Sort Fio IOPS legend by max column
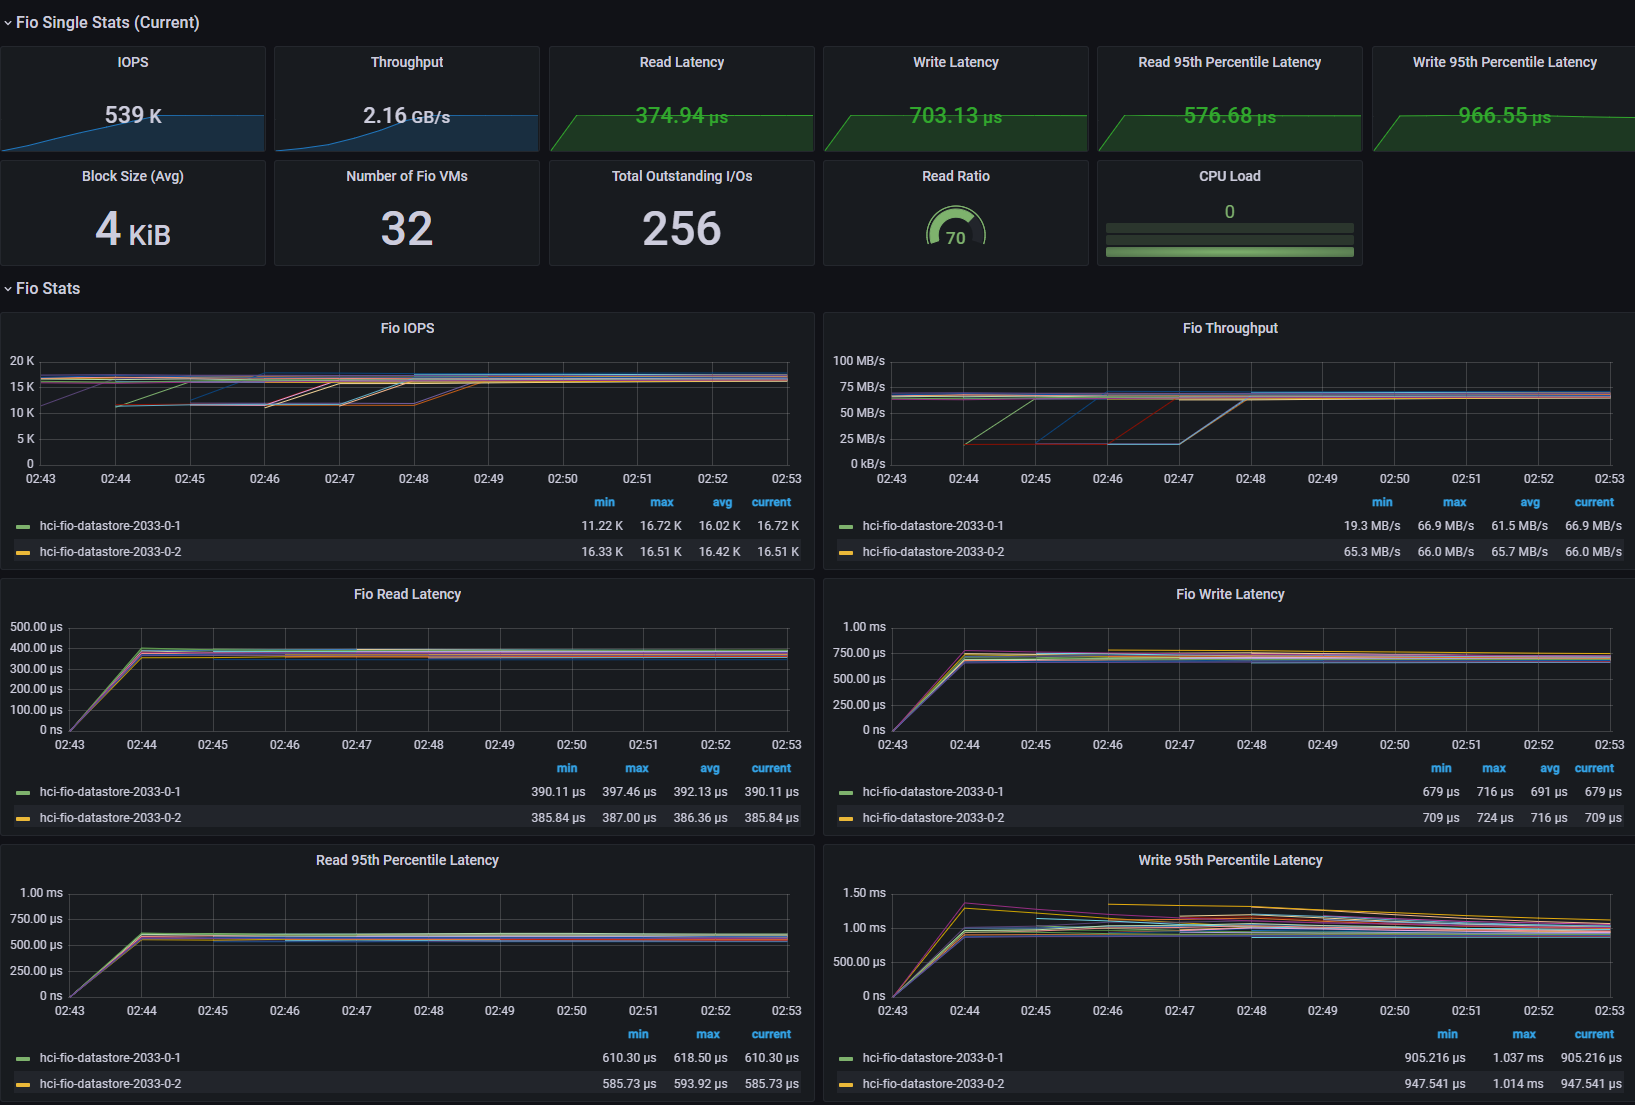The image size is (1635, 1105). [x=662, y=502]
